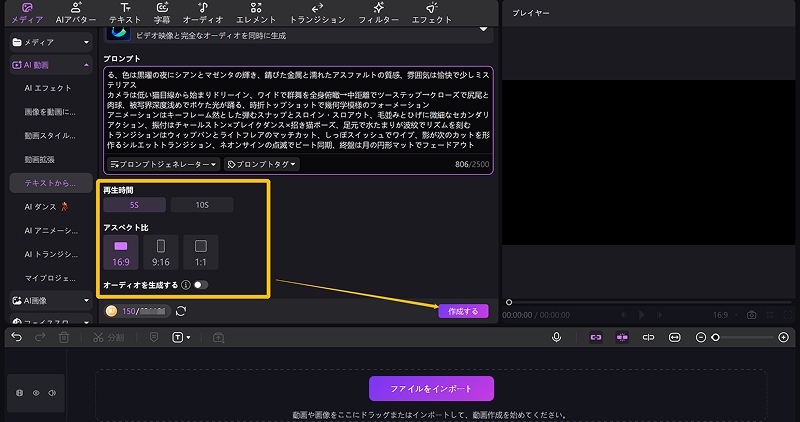The width and height of the screenshot is (800, 422).
Task: Open the プロンプトタグ dropdown
Action: 262,164
